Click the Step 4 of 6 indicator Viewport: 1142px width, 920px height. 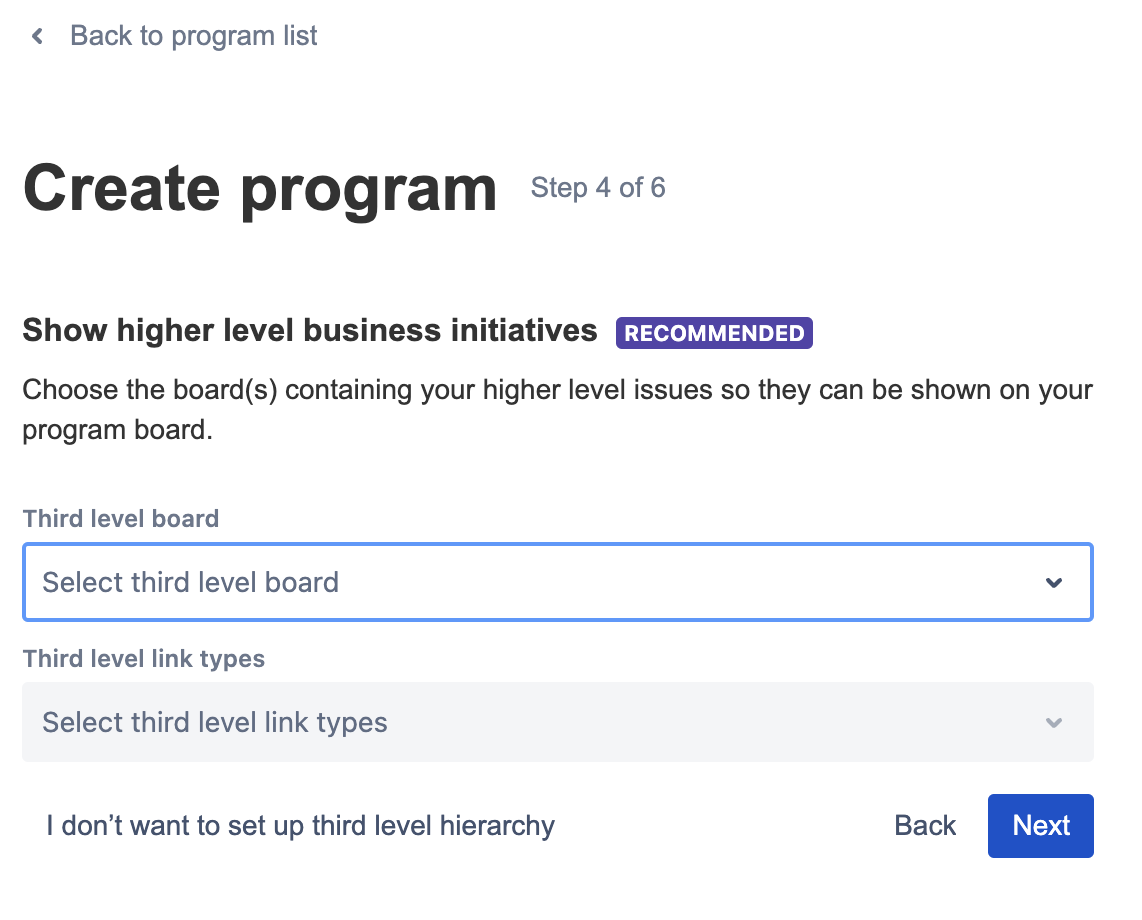[x=598, y=188]
